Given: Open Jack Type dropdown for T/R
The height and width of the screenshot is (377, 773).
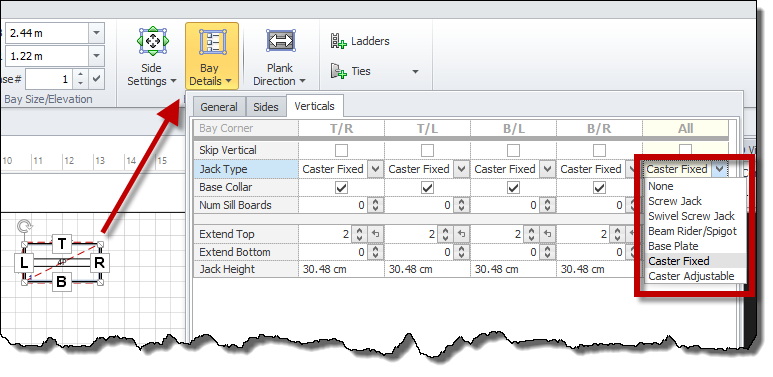Looking at the screenshot, I should (x=375, y=169).
